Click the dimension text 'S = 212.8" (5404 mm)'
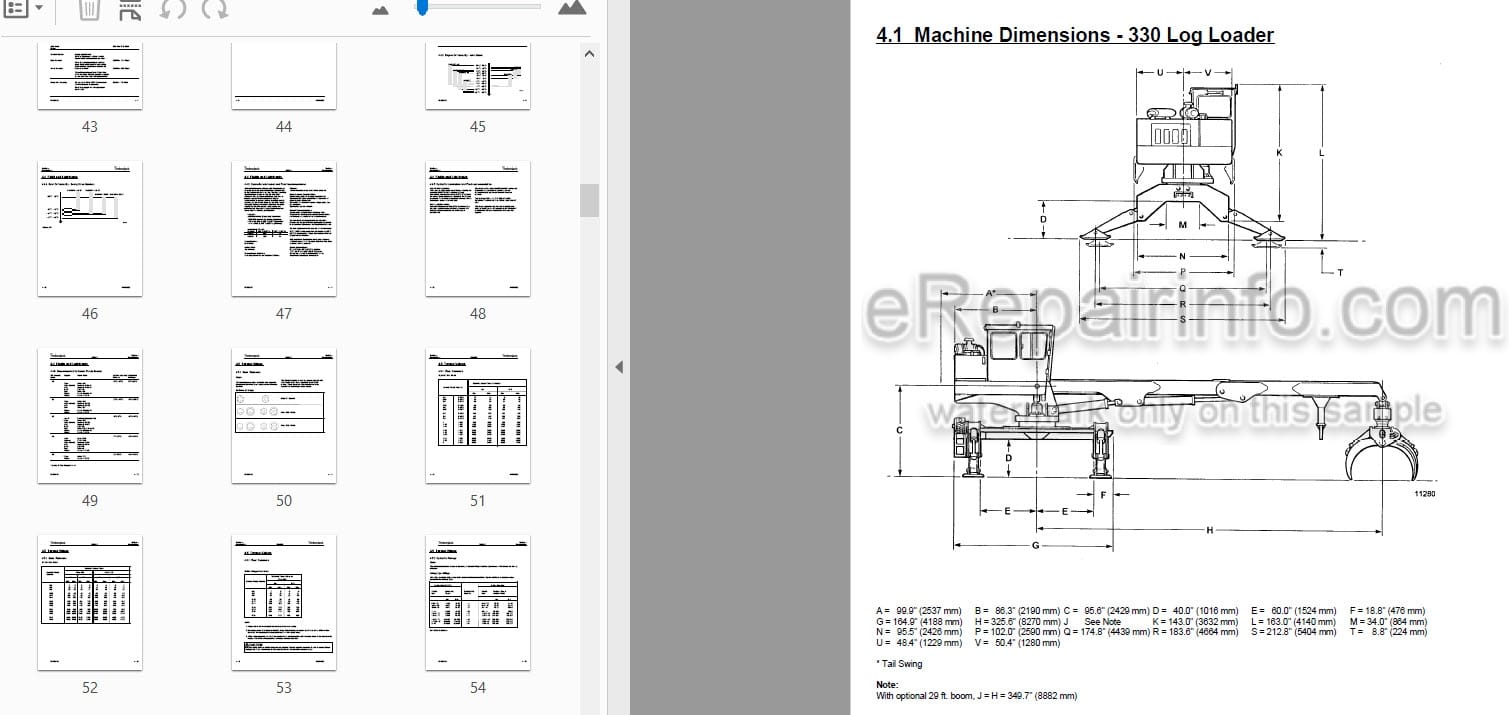 click(1295, 632)
